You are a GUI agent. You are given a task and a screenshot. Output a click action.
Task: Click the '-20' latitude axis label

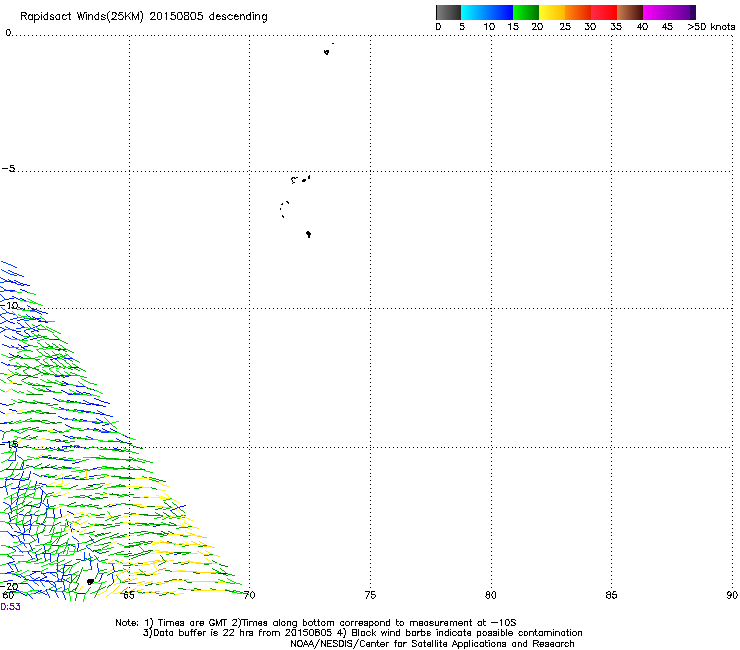pos(9,586)
